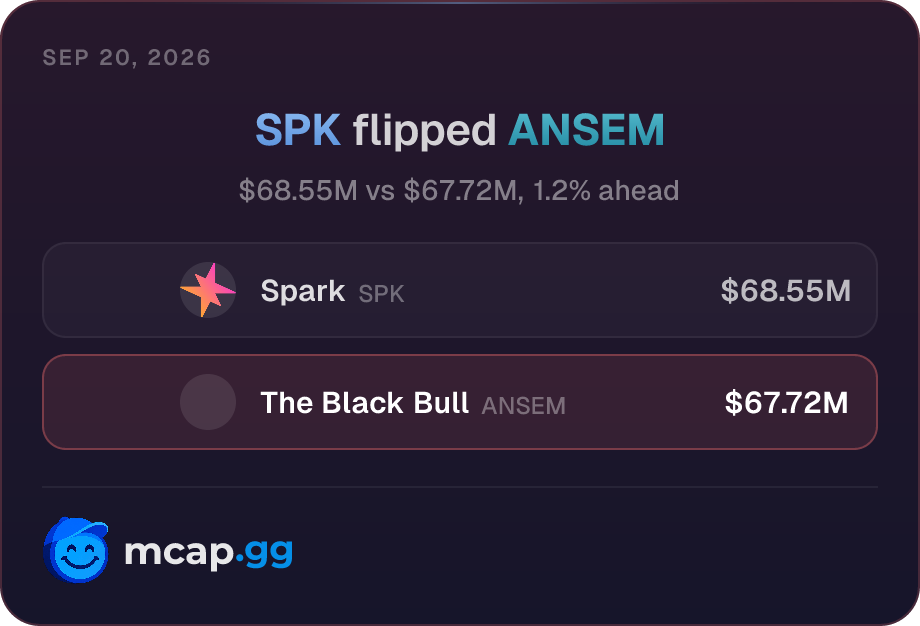Viewport: 920px width, 626px height.
Task: Click the blue .gg in logo
Action: click(264, 554)
